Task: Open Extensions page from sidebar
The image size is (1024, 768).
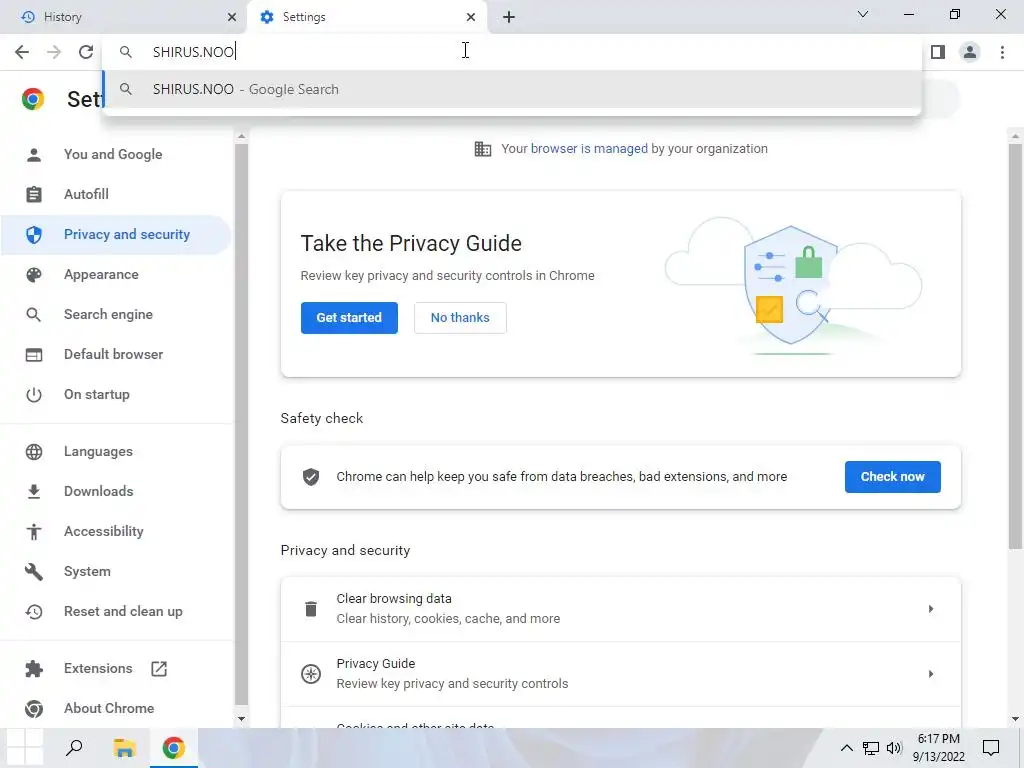Action: click(116, 668)
